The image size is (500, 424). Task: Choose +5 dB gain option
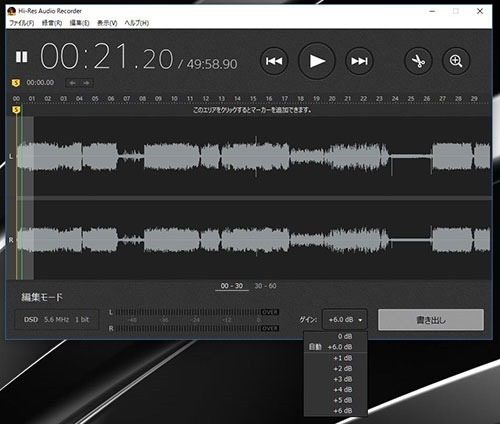pyautogui.click(x=336, y=400)
